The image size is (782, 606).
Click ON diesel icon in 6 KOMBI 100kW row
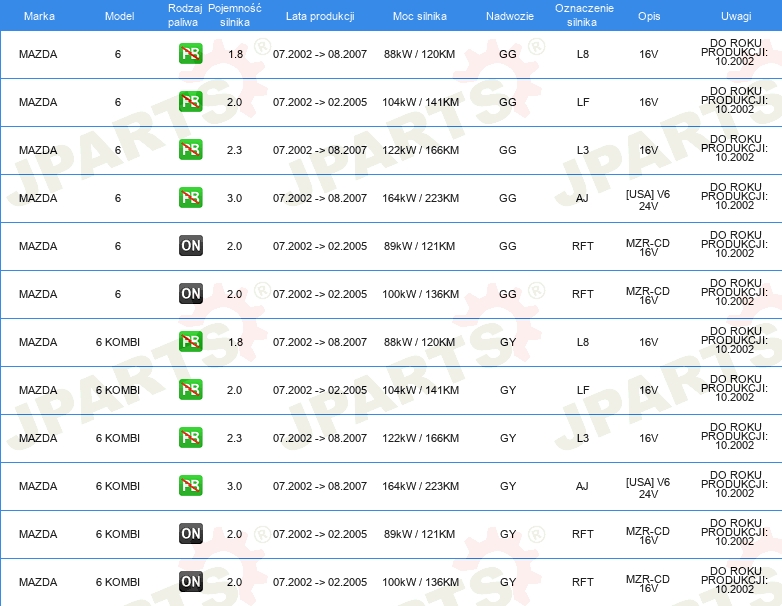pos(191,581)
